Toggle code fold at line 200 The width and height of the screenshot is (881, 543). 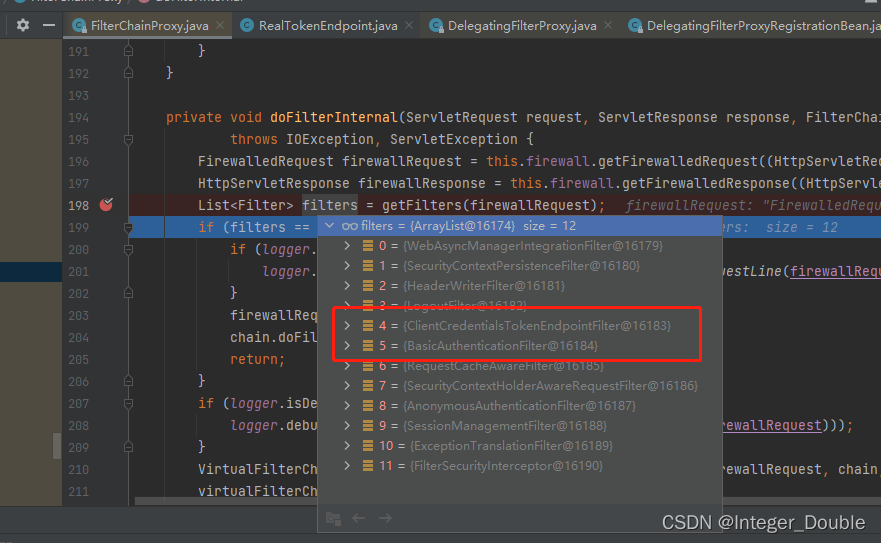(x=128, y=250)
